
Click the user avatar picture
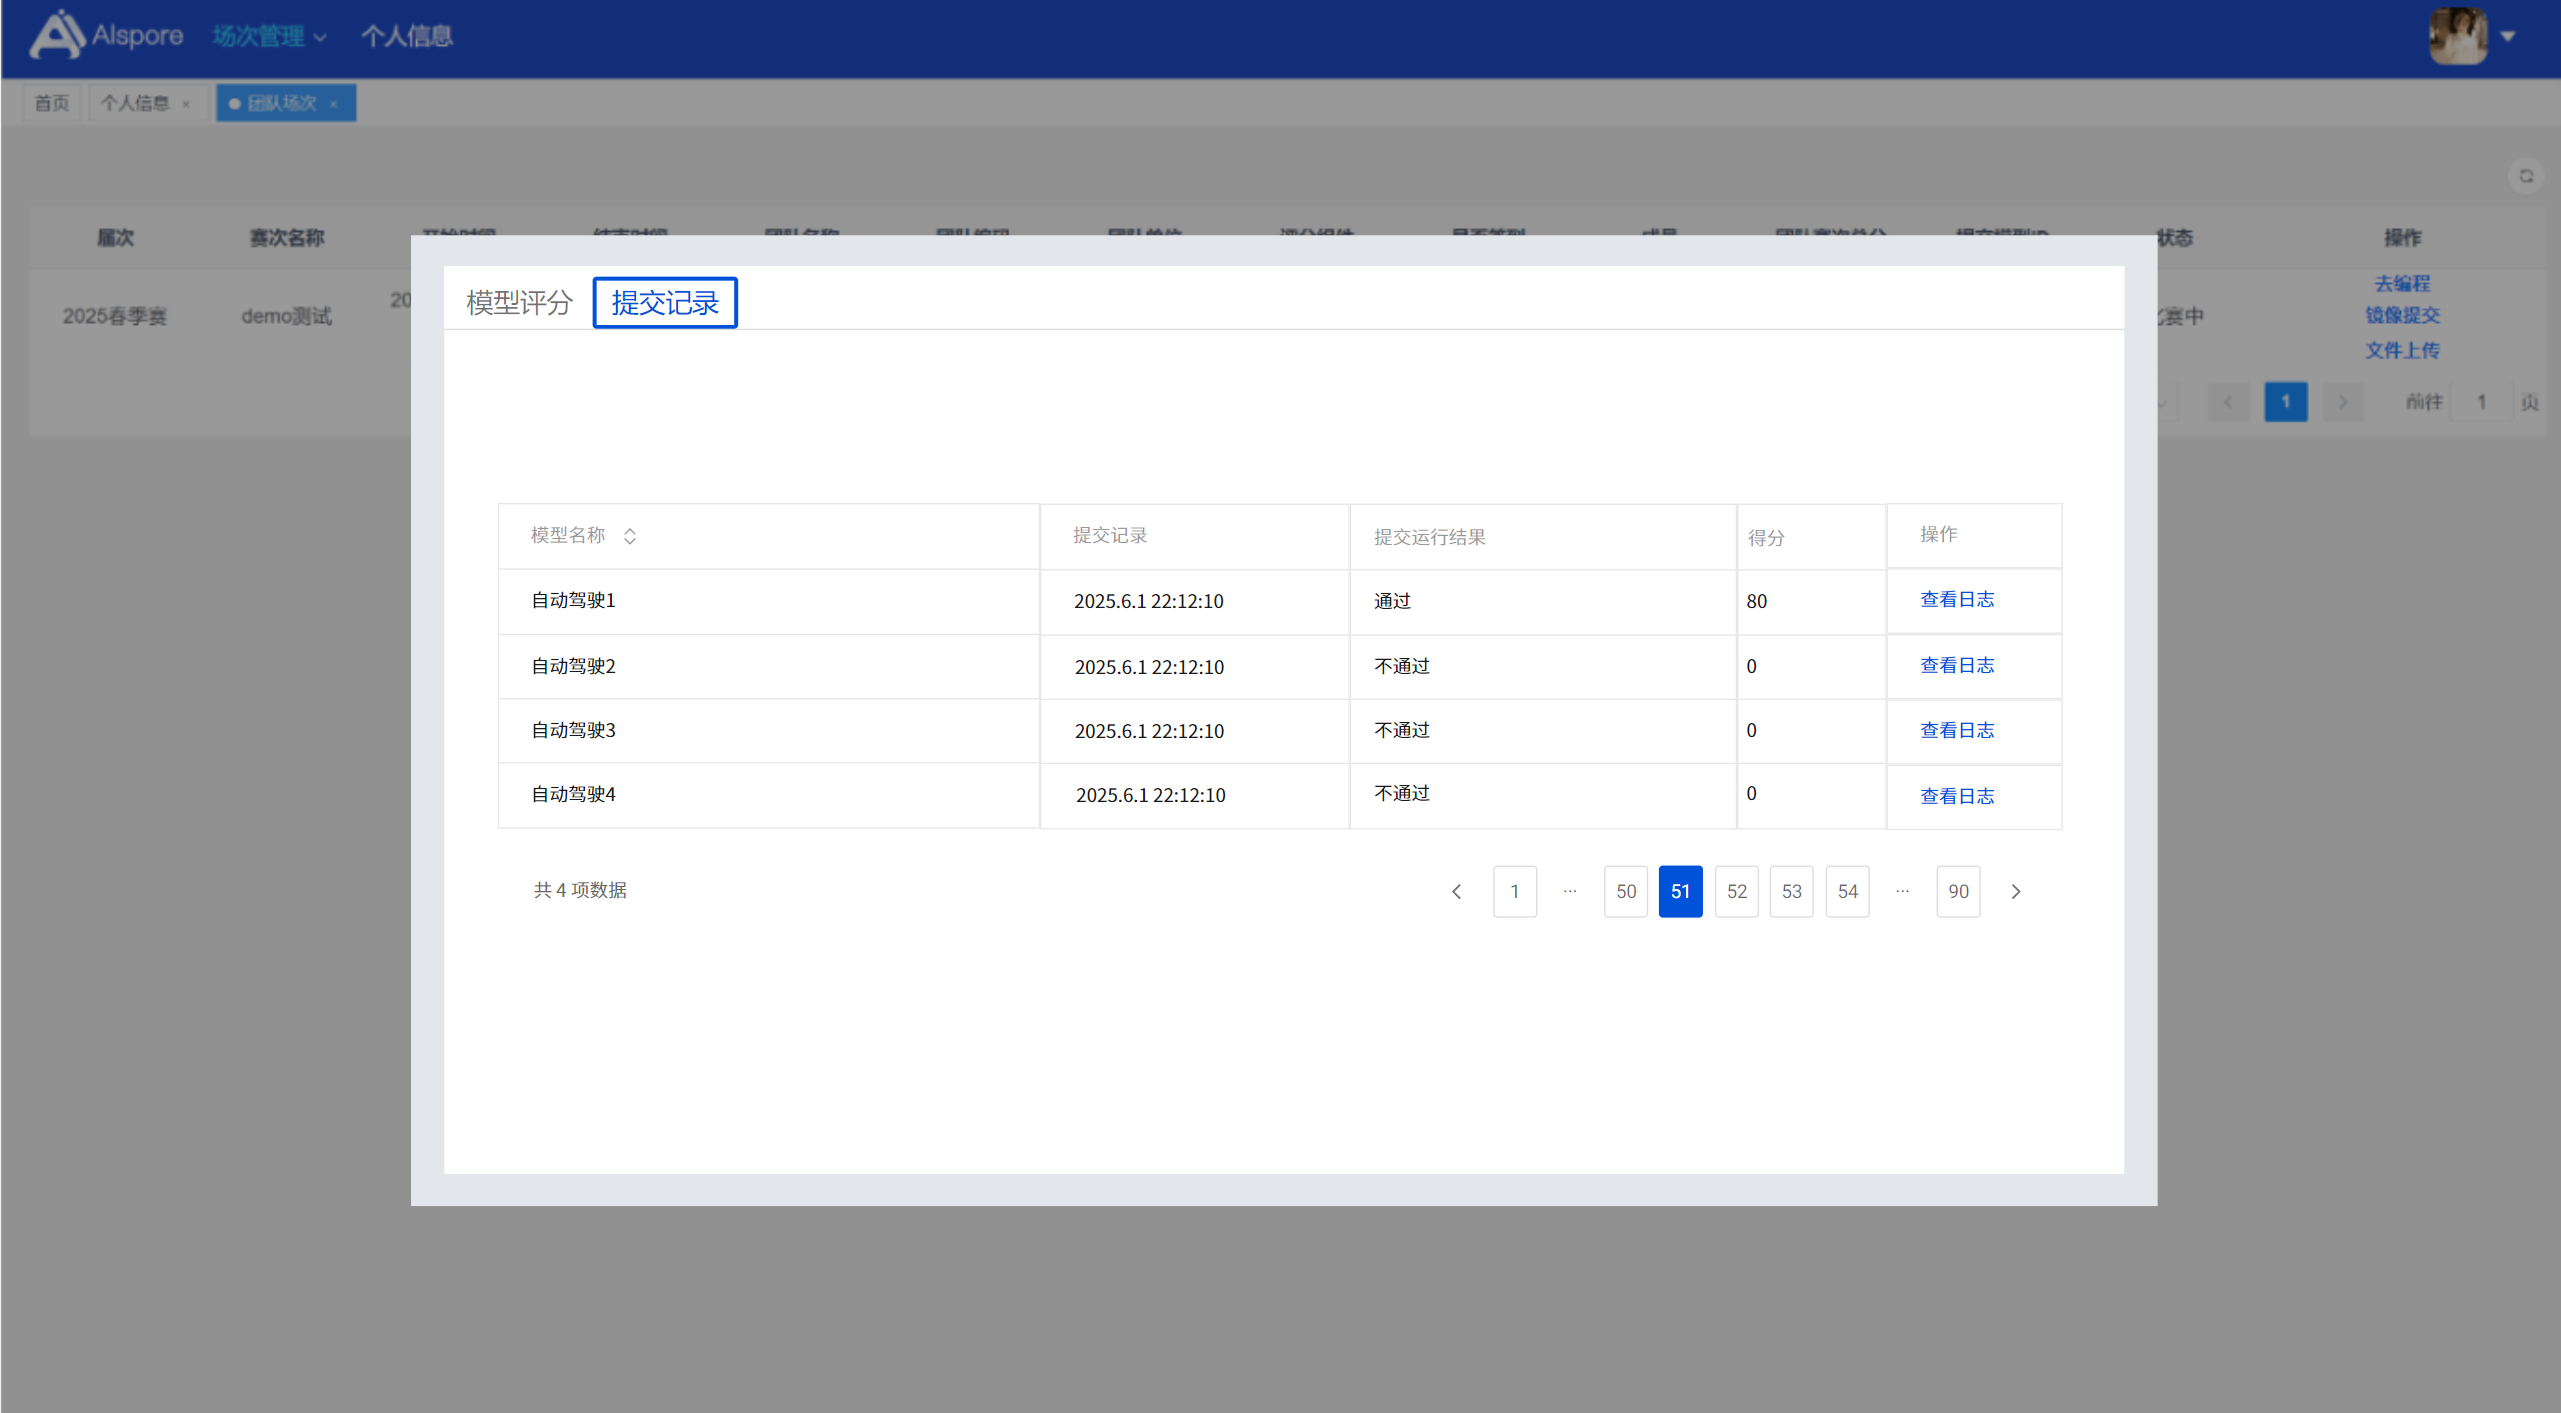[2457, 35]
